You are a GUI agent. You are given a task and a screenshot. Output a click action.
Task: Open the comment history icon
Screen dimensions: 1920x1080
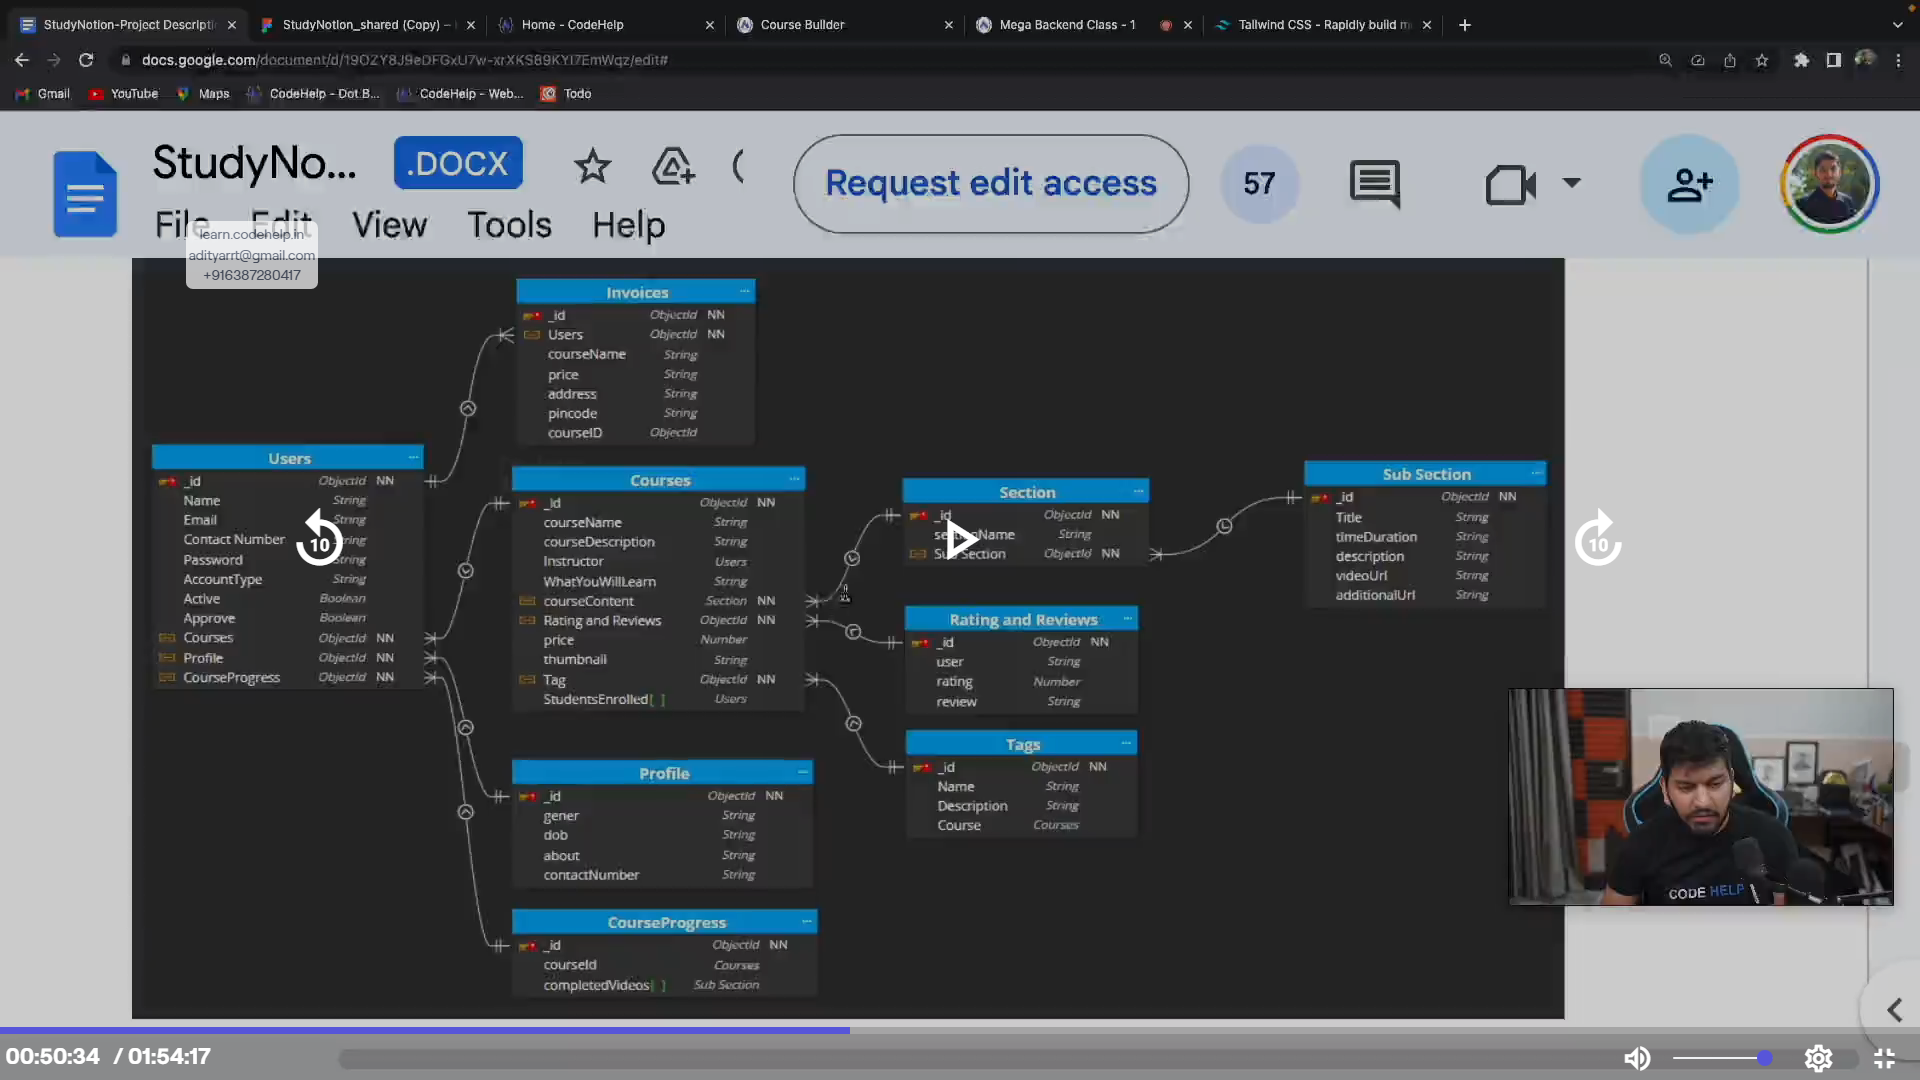pos(1375,184)
